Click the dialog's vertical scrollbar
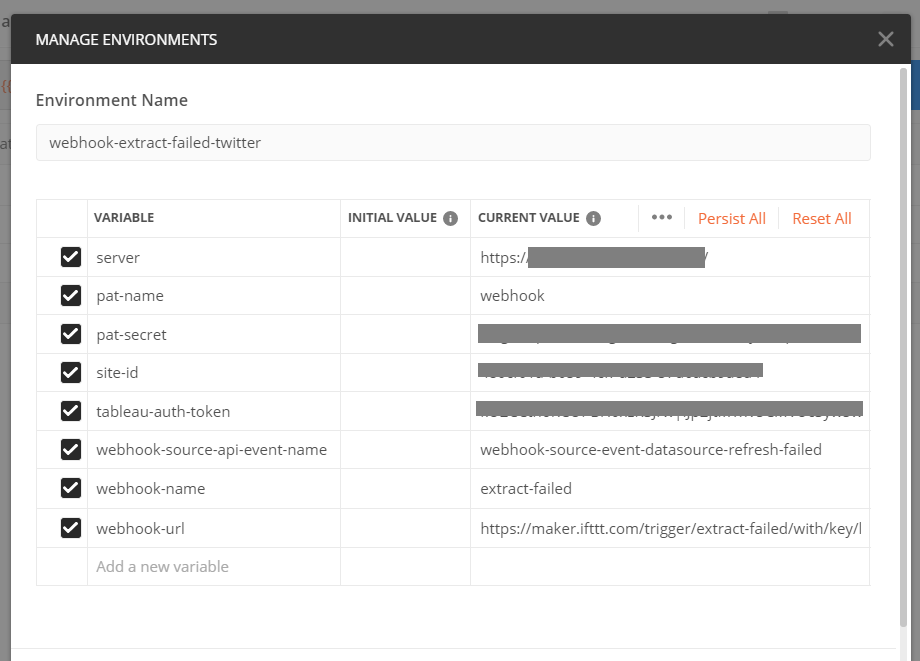Image resolution: width=920 pixels, height=661 pixels. click(904, 300)
